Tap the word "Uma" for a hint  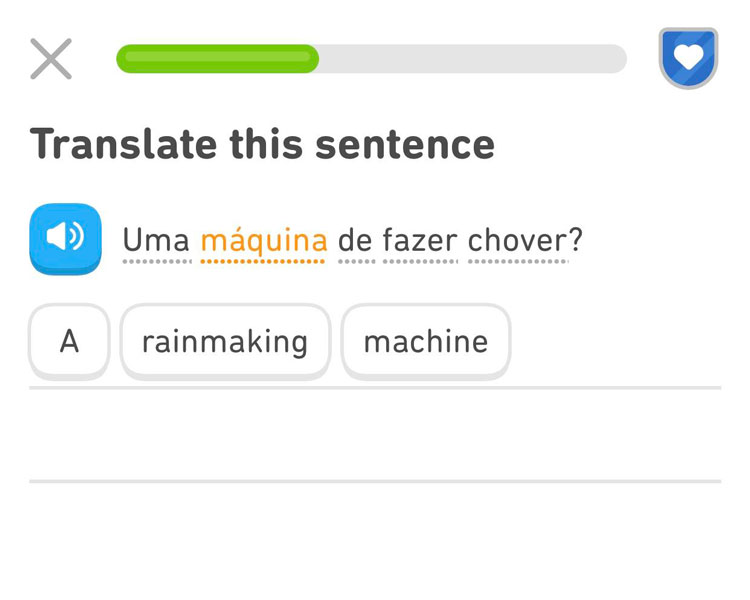point(156,241)
